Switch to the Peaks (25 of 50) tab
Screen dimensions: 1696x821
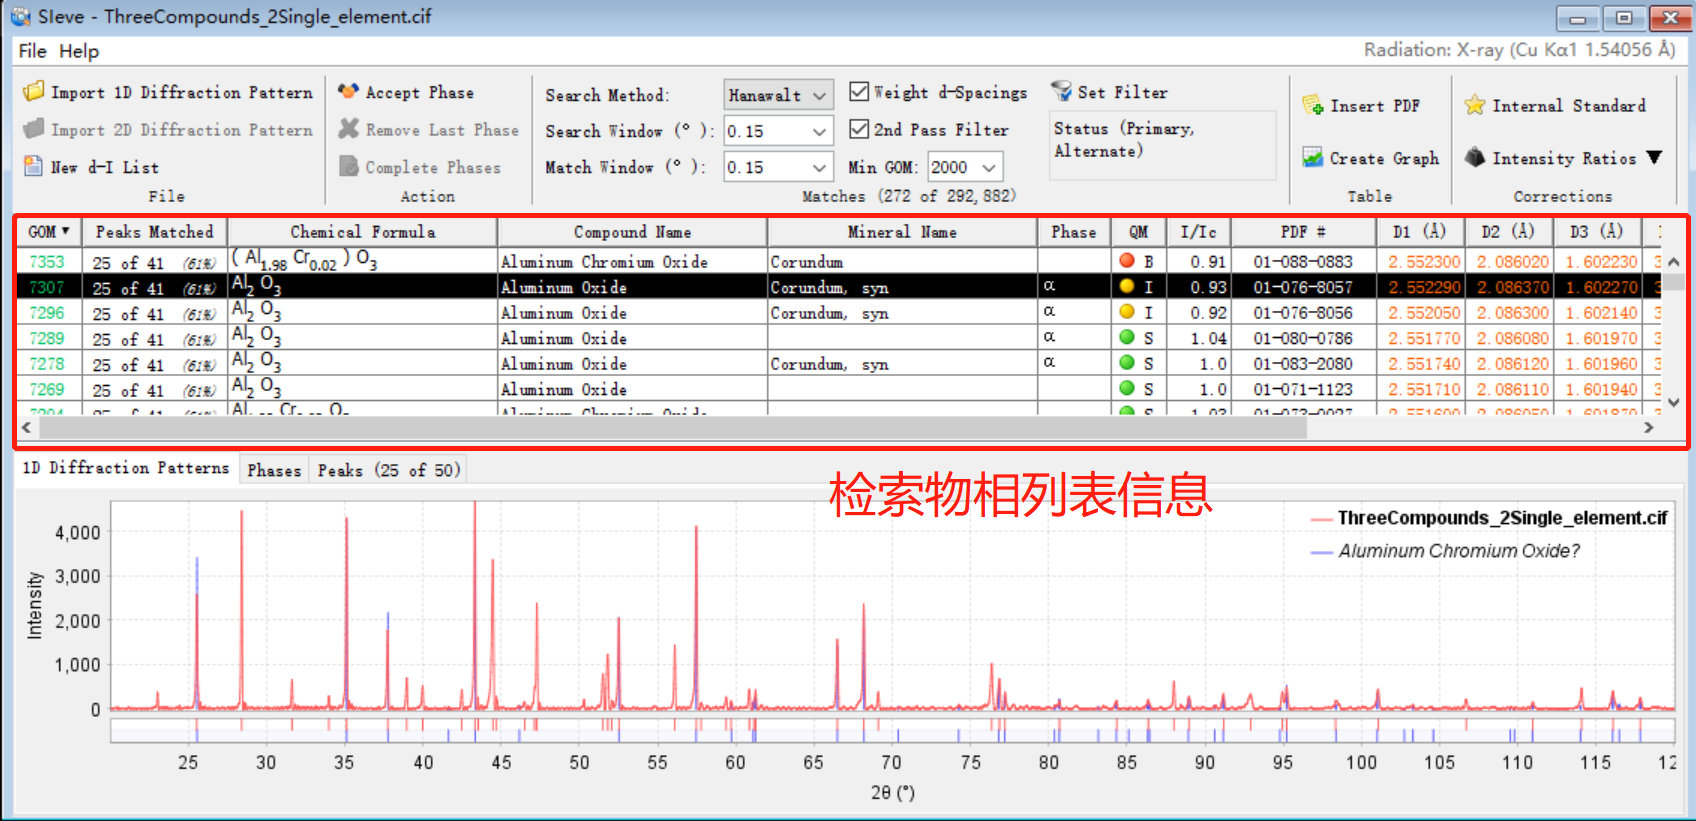pos(388,470)
